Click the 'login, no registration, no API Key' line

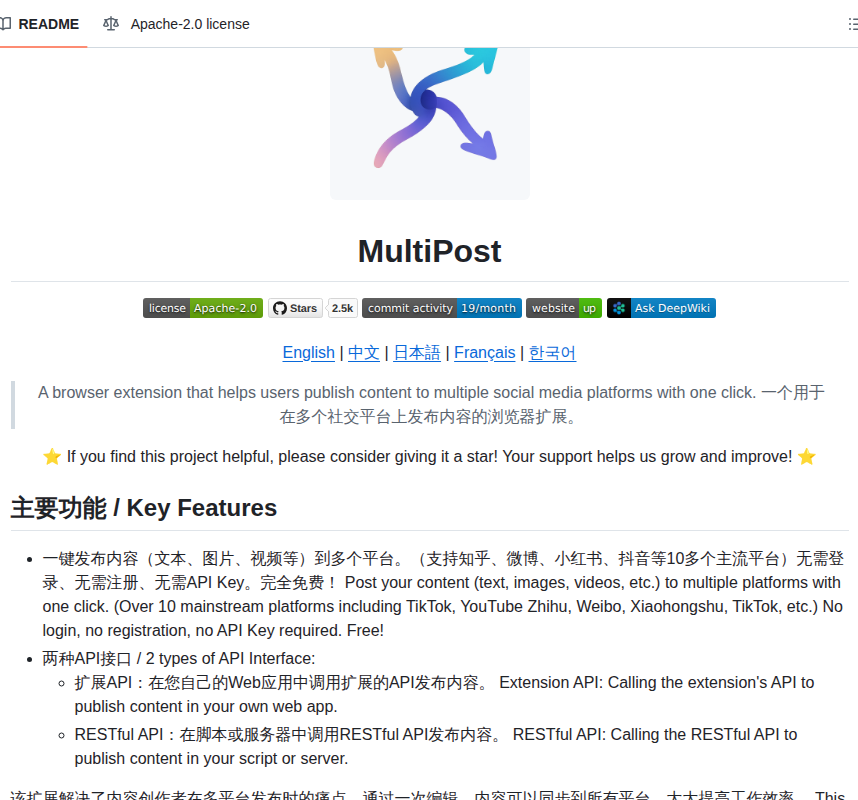(x=213, y=630)
